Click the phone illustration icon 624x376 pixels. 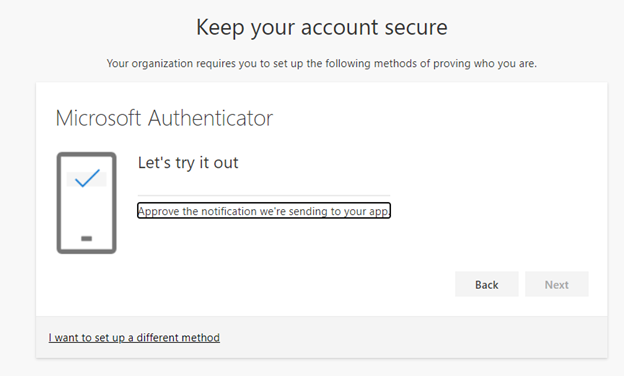pos(86,203)
